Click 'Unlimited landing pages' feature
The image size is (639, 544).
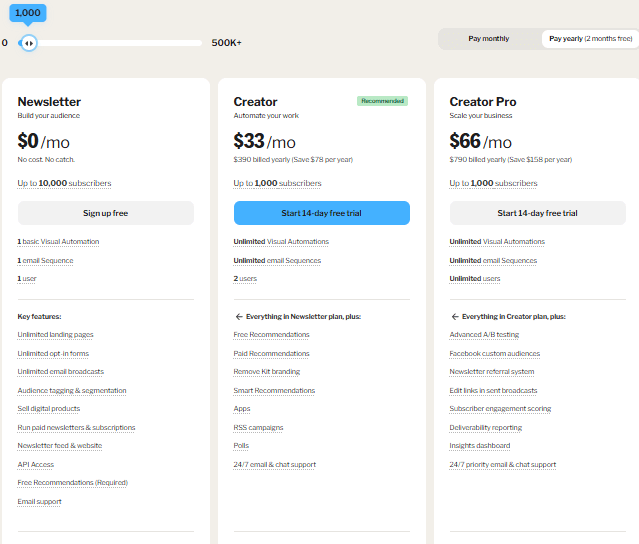pyautogui.click(x=55, y=335)
